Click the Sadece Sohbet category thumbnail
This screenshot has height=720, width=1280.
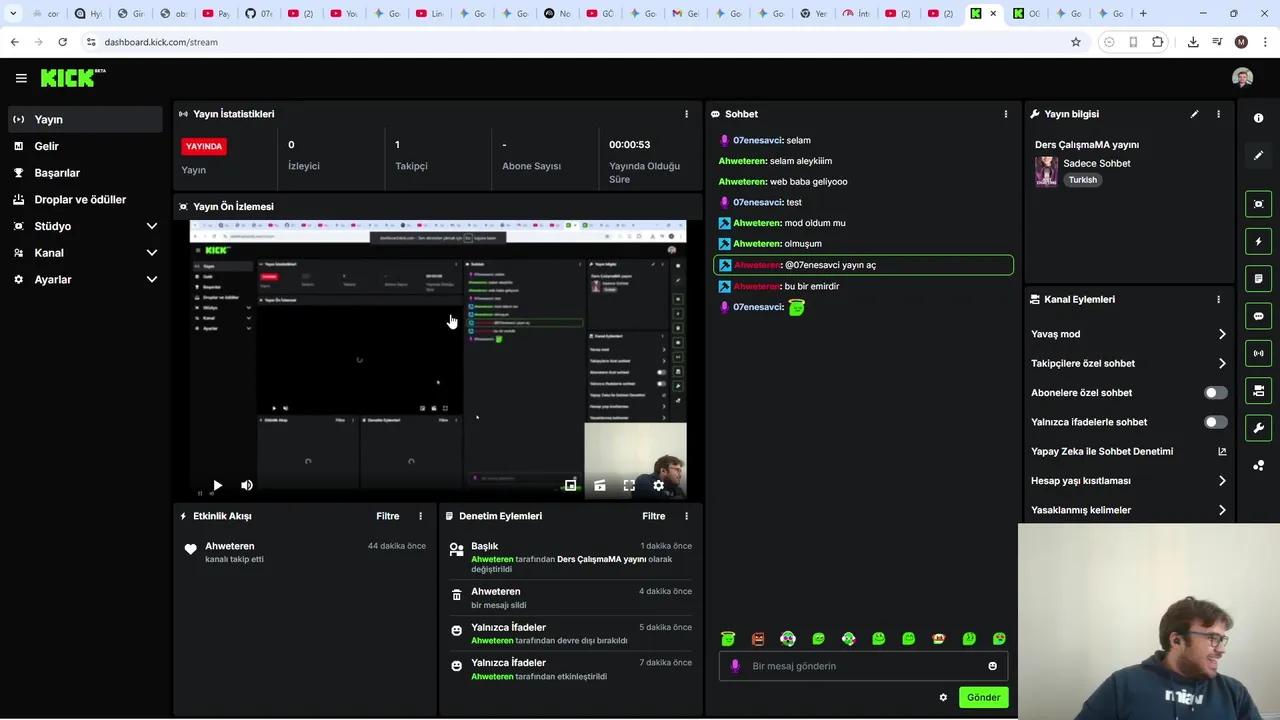[x=1046, y=171]
